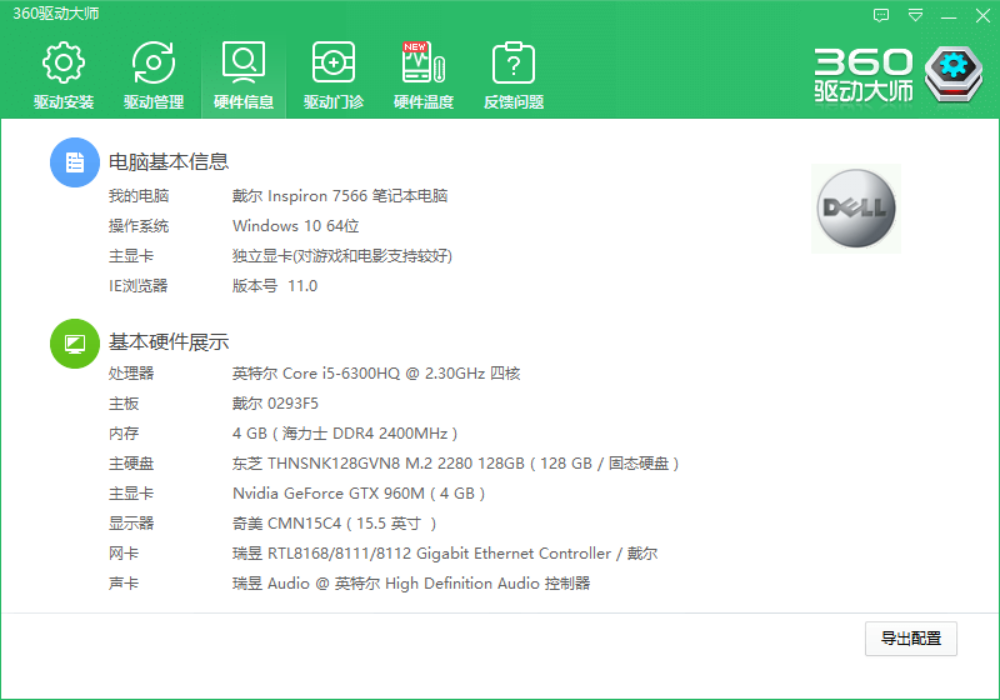Screen dimensions: 1000x700
Task: Click the 导出配置 button
Action: [911, 639]
